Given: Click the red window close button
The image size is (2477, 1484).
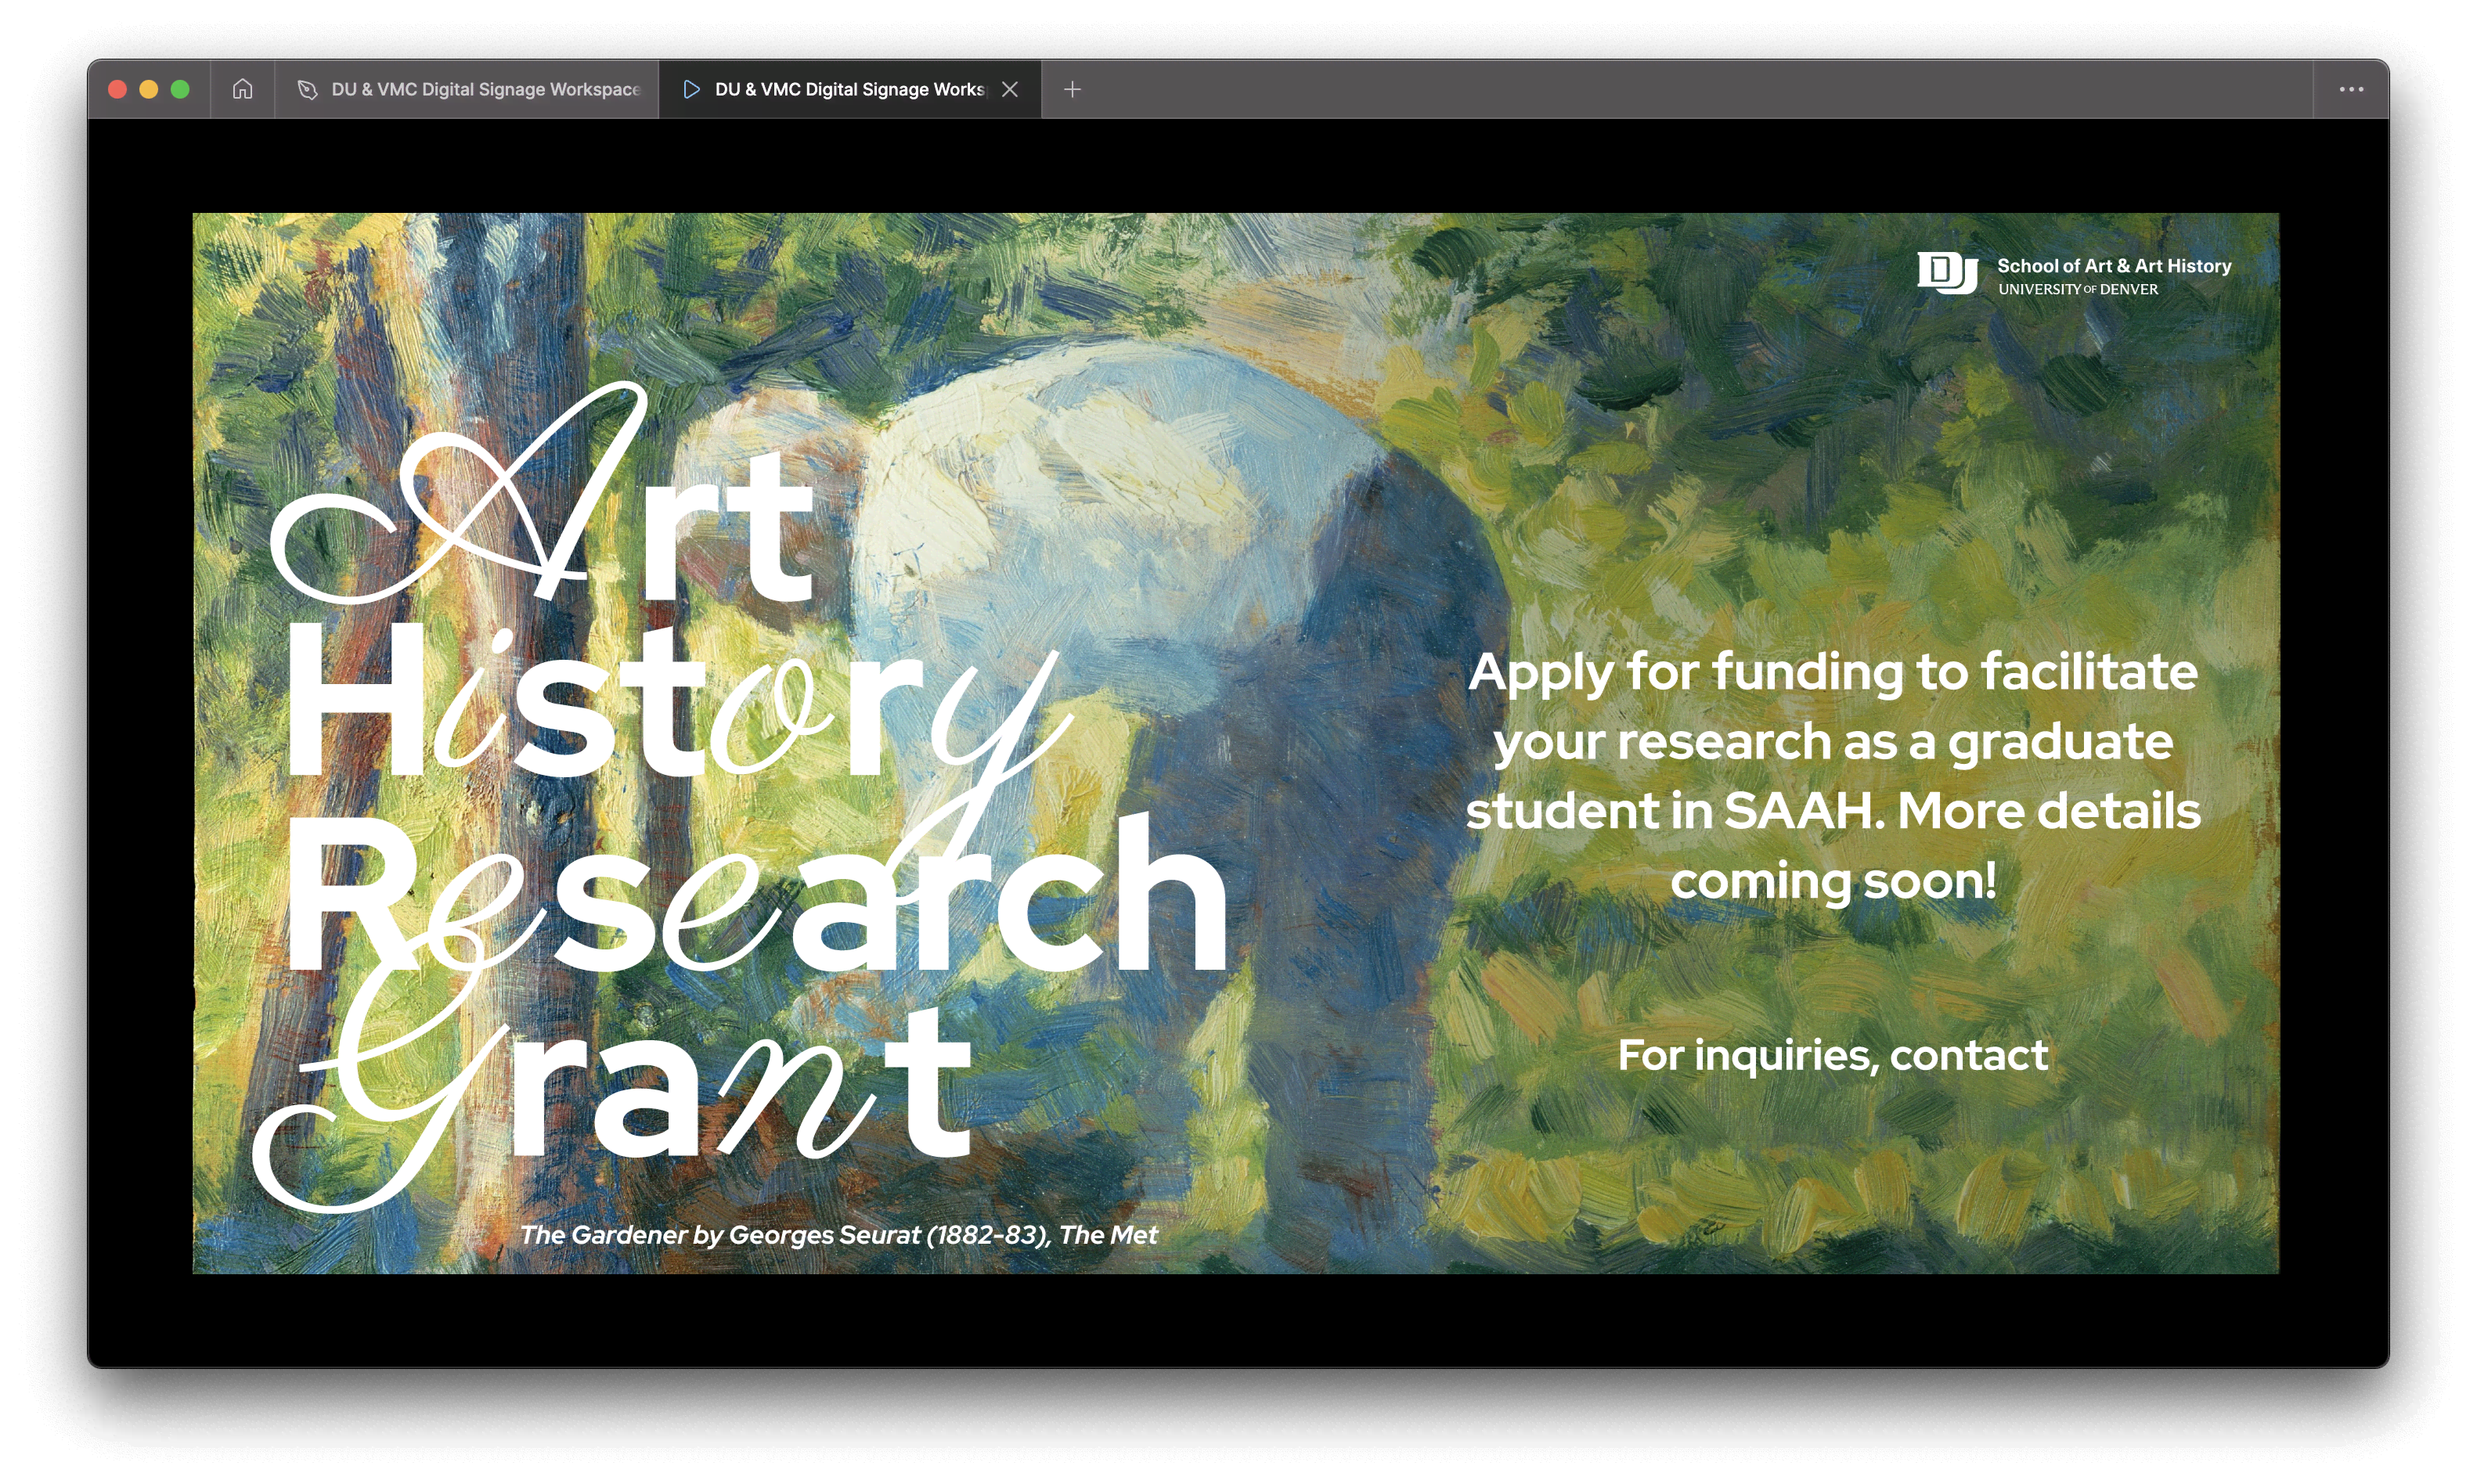Looking at the screenshot, I should (117, 89).
